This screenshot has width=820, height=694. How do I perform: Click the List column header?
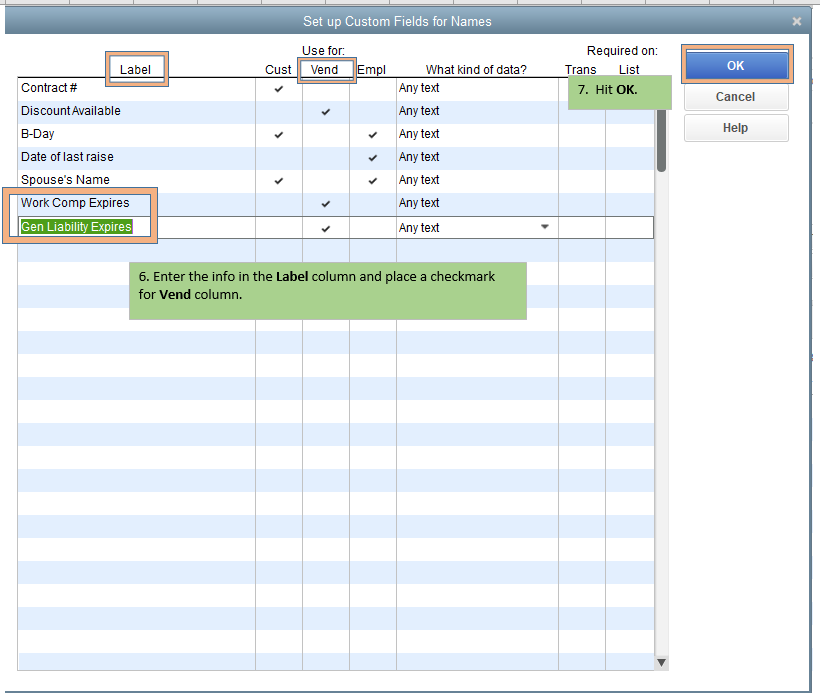[x=629, y=70]
